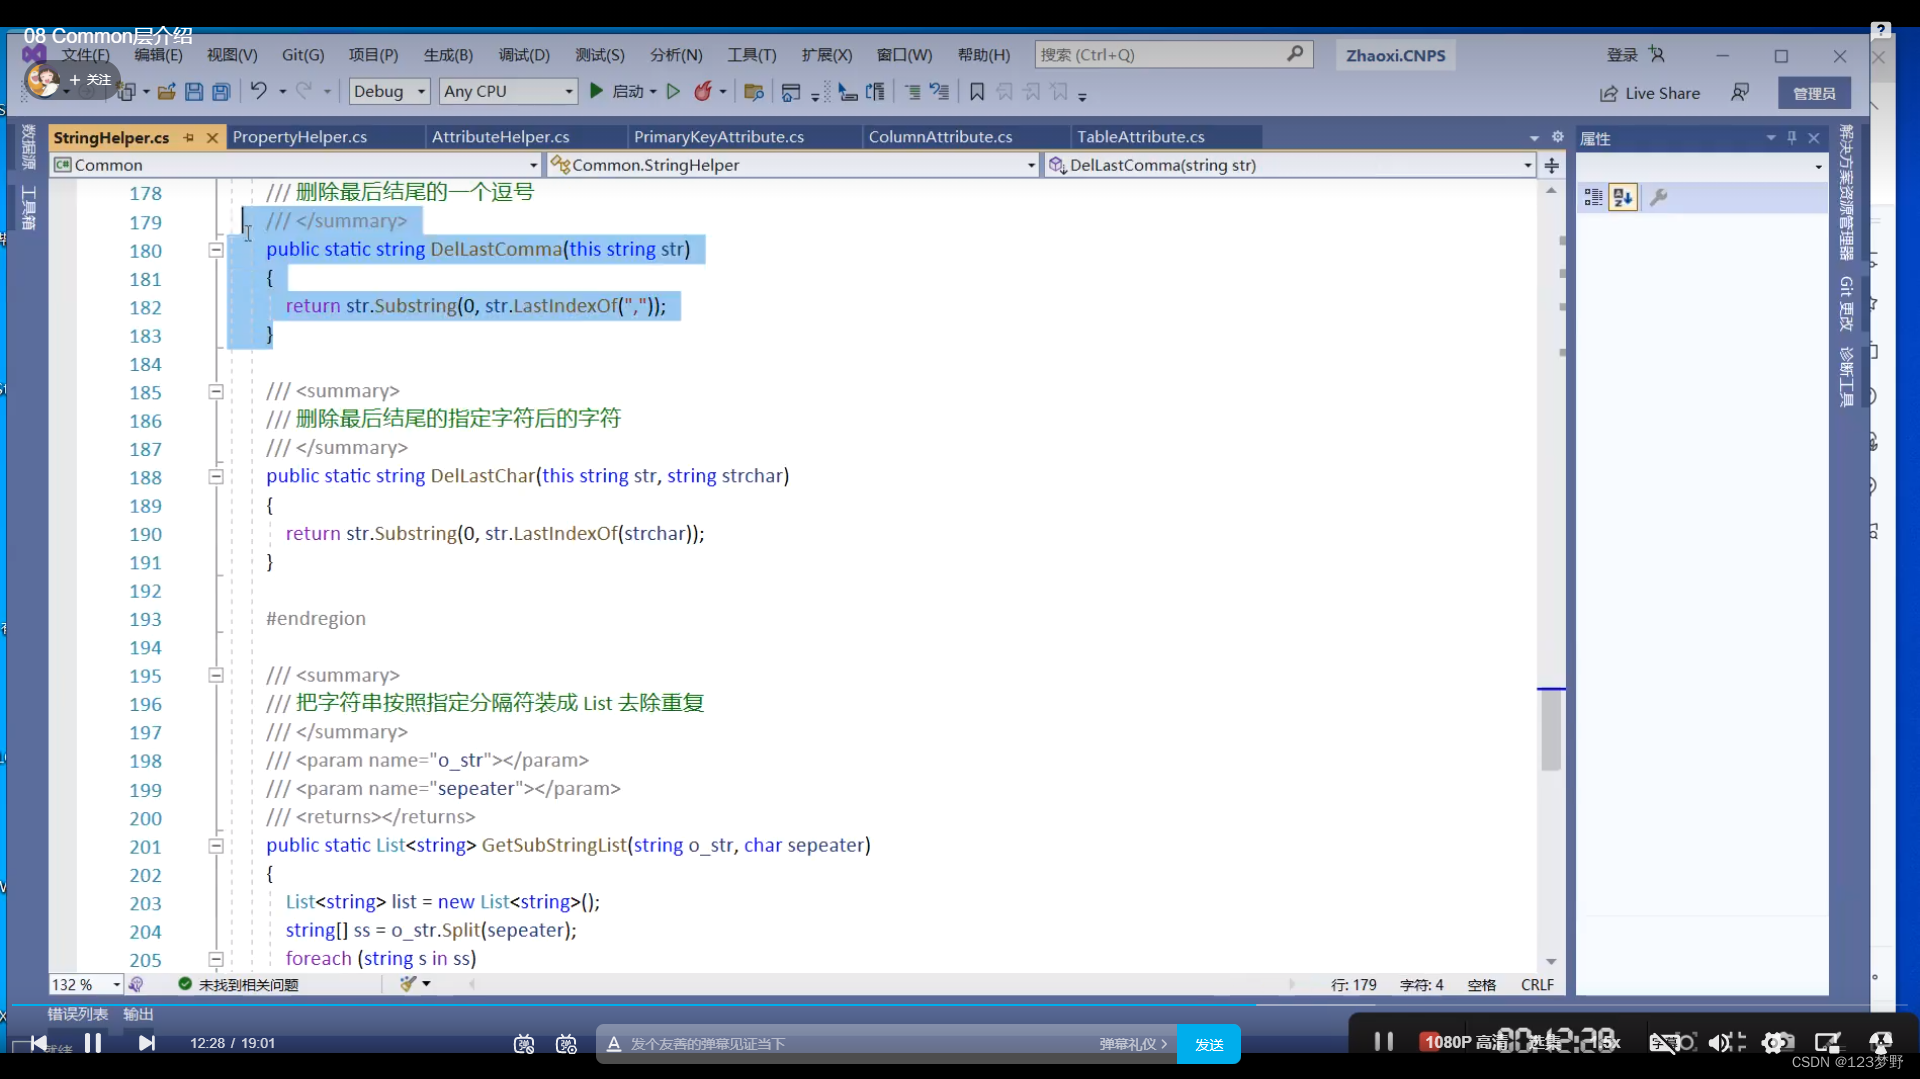
Task: Toggle the danmaku display icon in player
Action: click(524, 1044)
